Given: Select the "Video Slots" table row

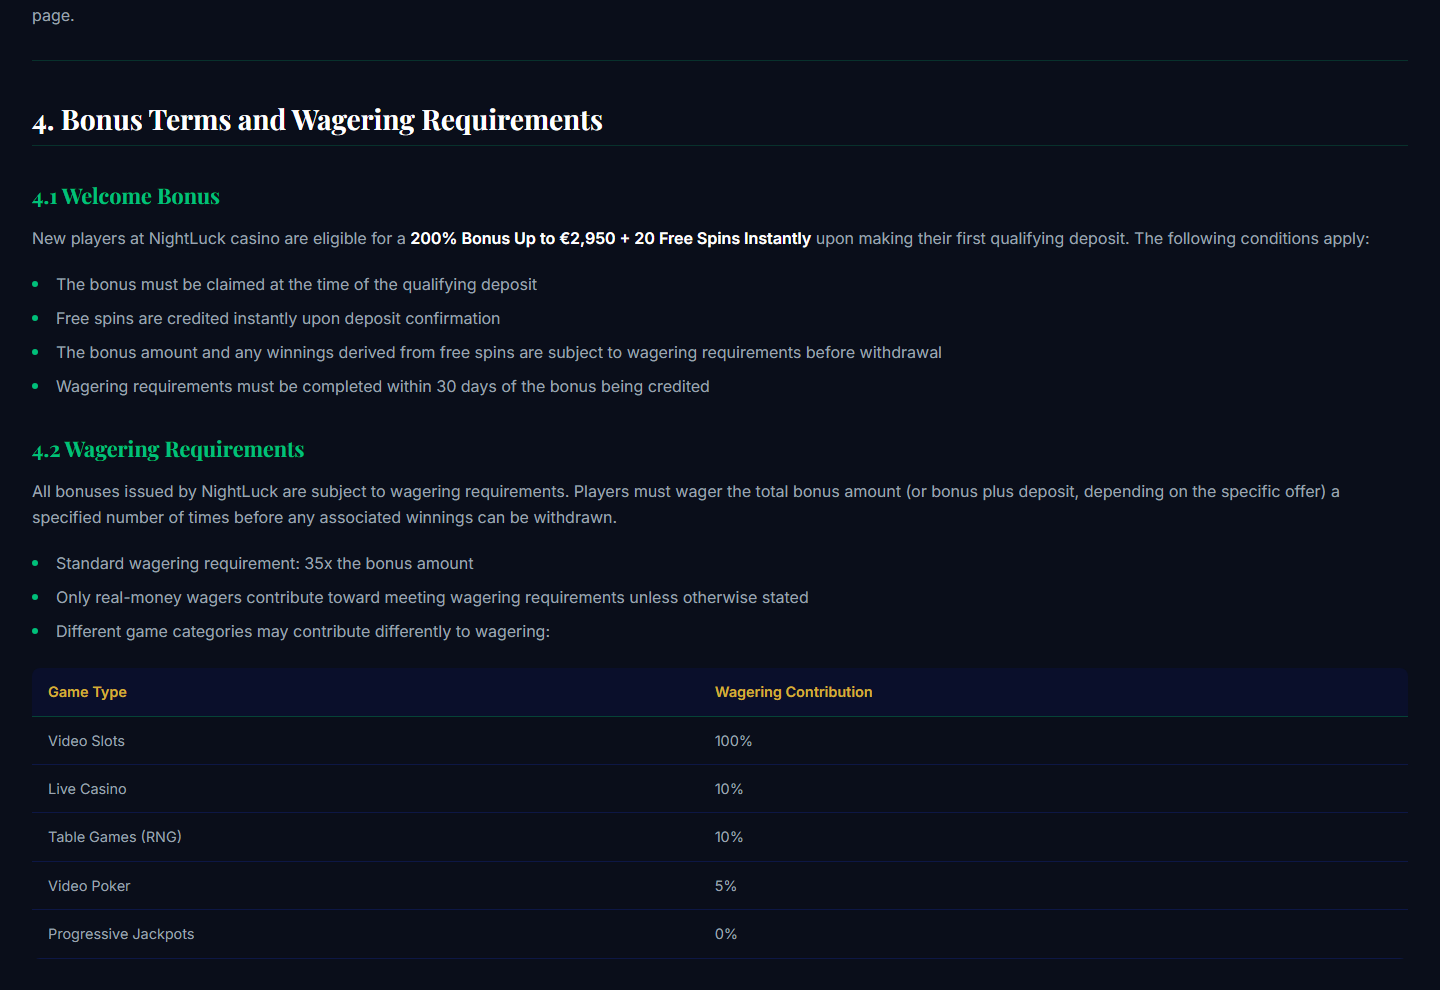Looking at the screenshot, I should point(720,741).
